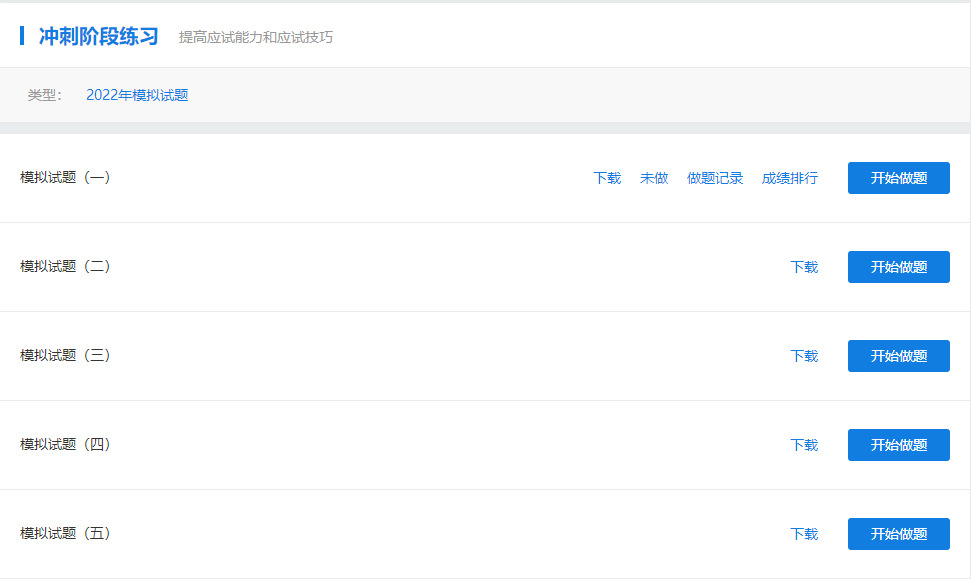Download 模拟试题（四）
The height and width of the screenshot is (579, 971).
pos(804,445)
